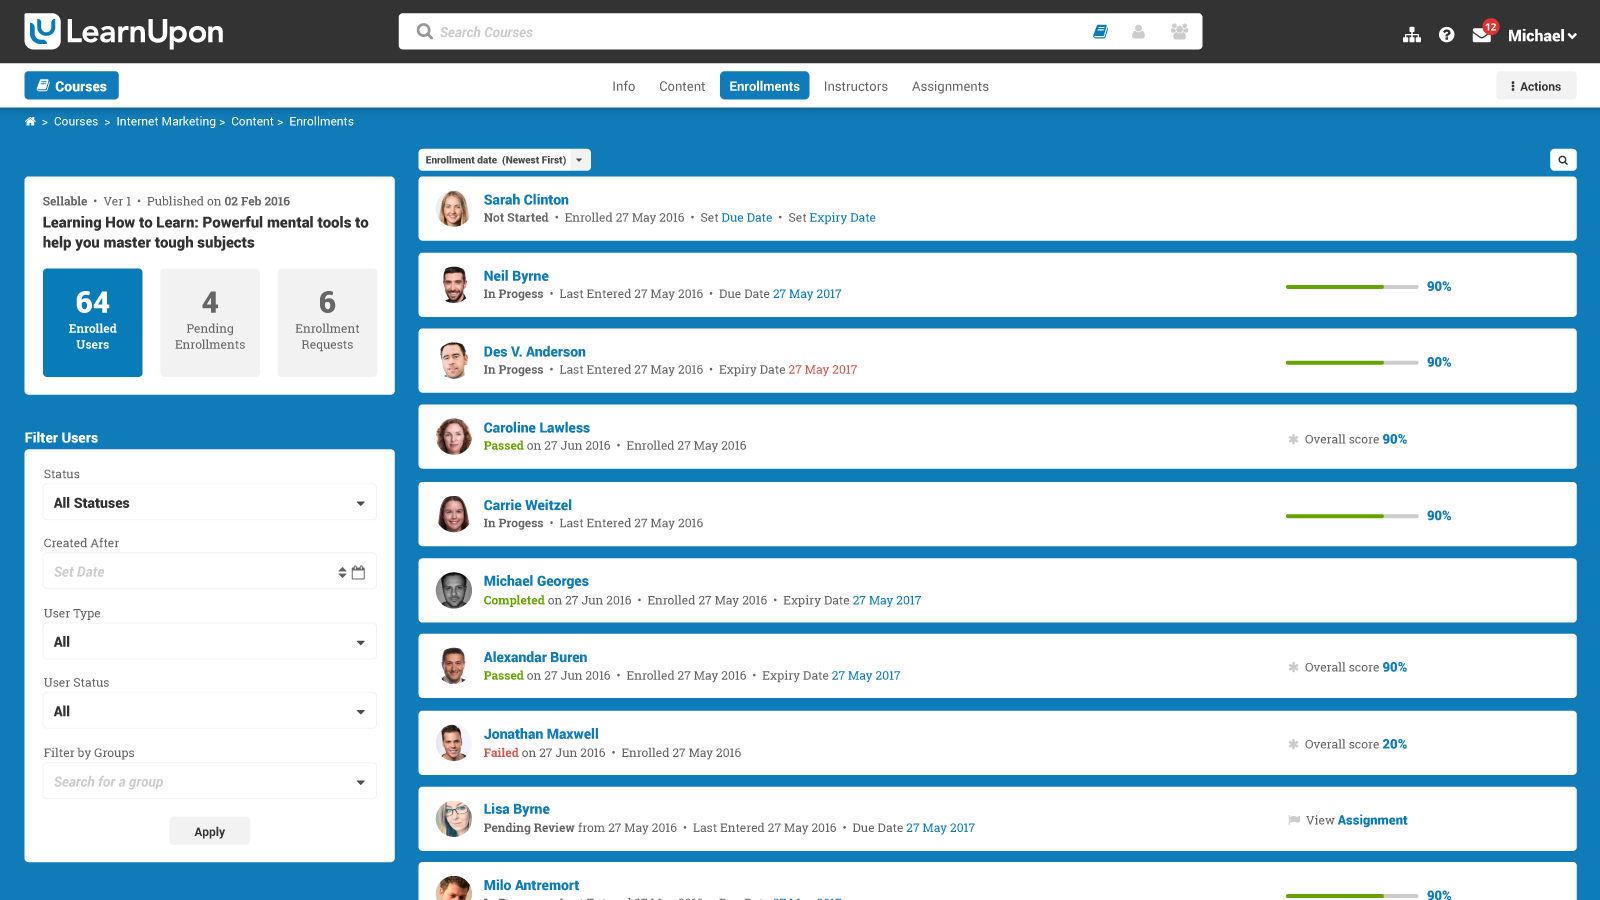Select the Content tab
Screen dimensions: 1600x900
click(x=681, y=86)
